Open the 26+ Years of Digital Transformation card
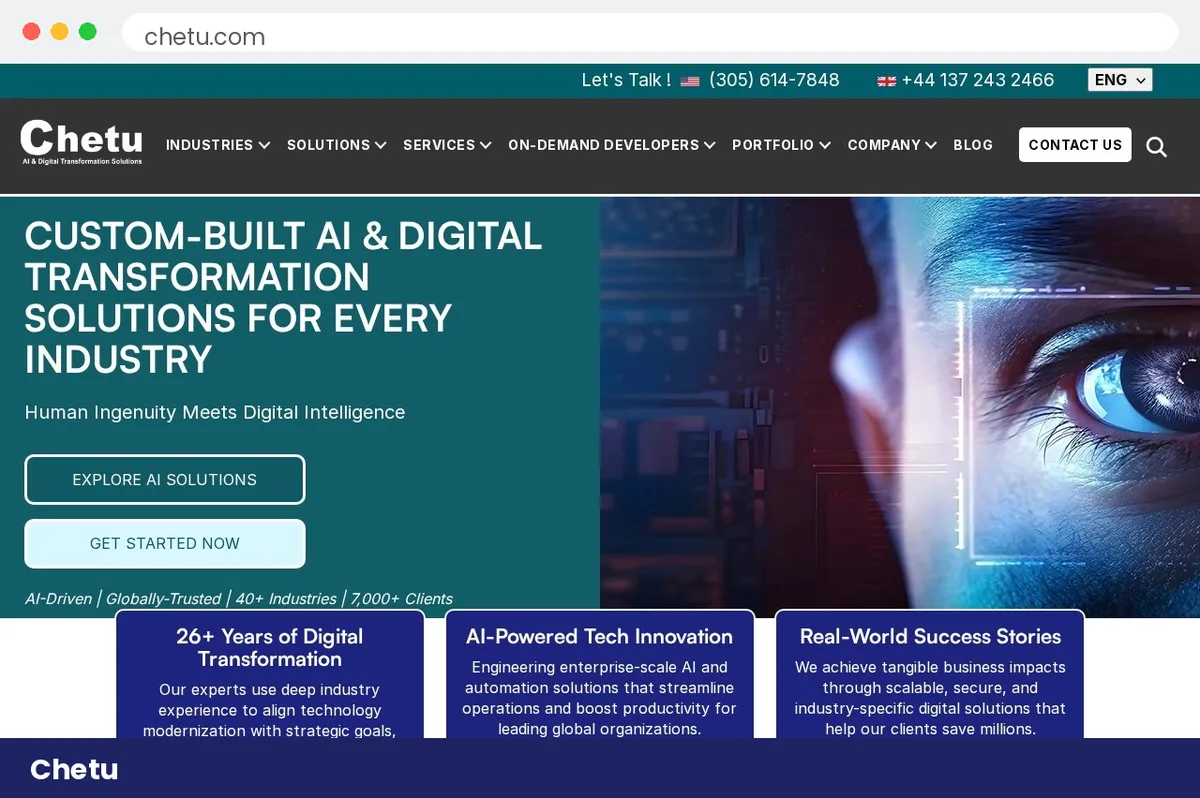 click(x=270, y=675)
